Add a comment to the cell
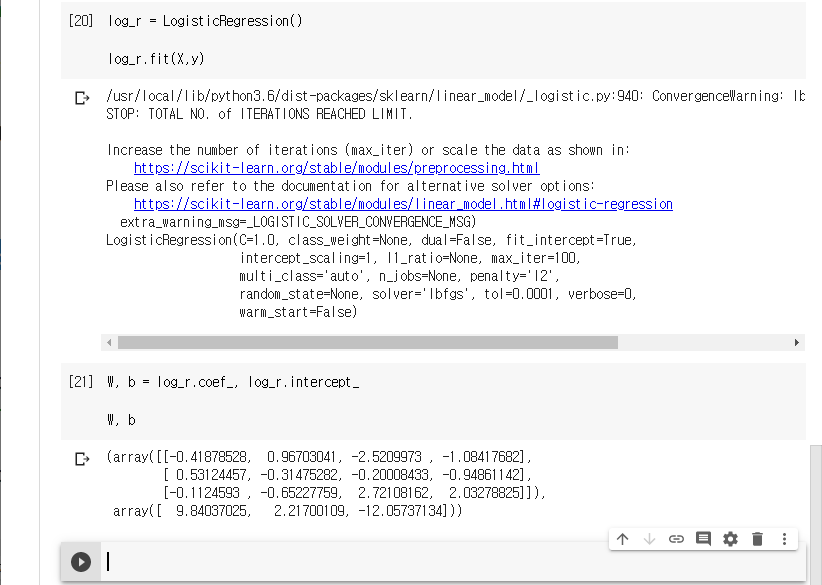822x585 pixels. 703,539
